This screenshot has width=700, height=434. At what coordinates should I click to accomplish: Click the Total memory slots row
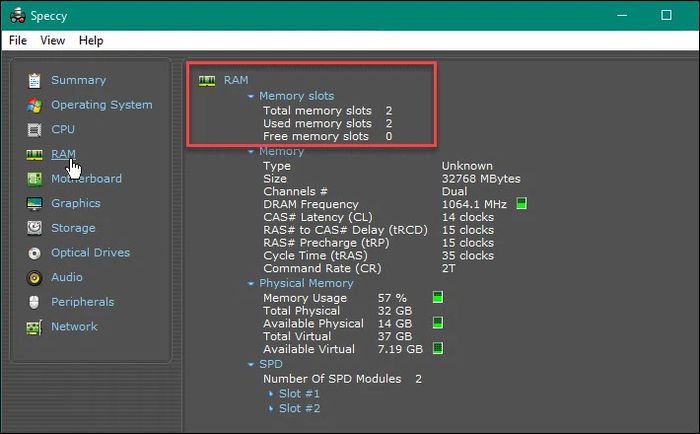coord(328,111)
